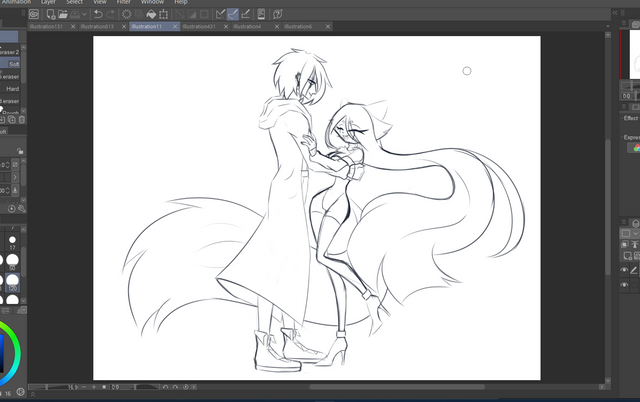Viewport: 640px width, 402px height.
Task: Toggle the tool property lock icon
Action: click(20, 151)
